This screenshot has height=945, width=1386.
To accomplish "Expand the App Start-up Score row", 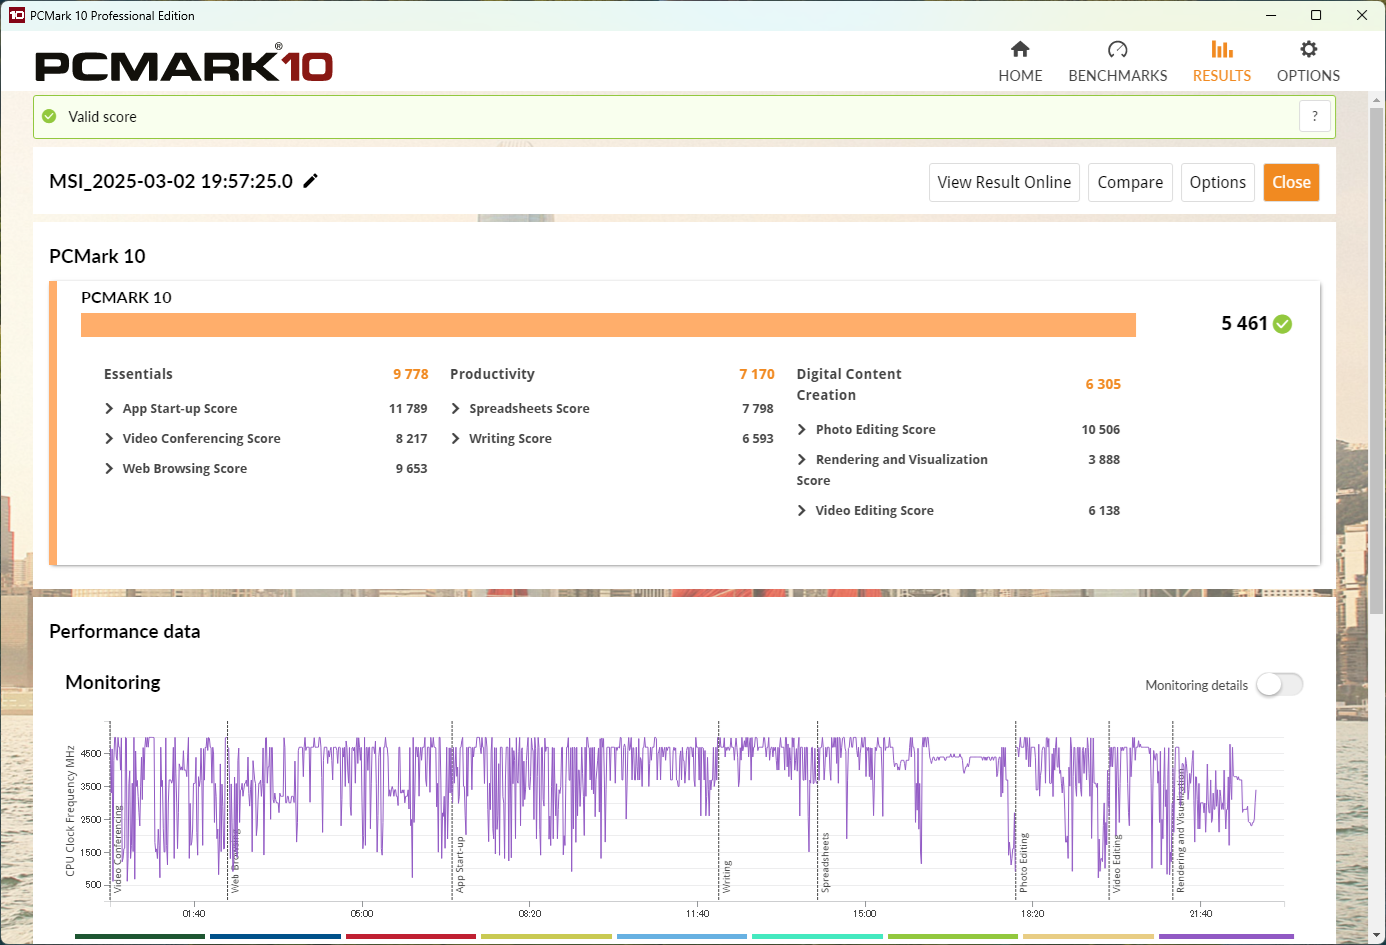I will pos(109,408).
